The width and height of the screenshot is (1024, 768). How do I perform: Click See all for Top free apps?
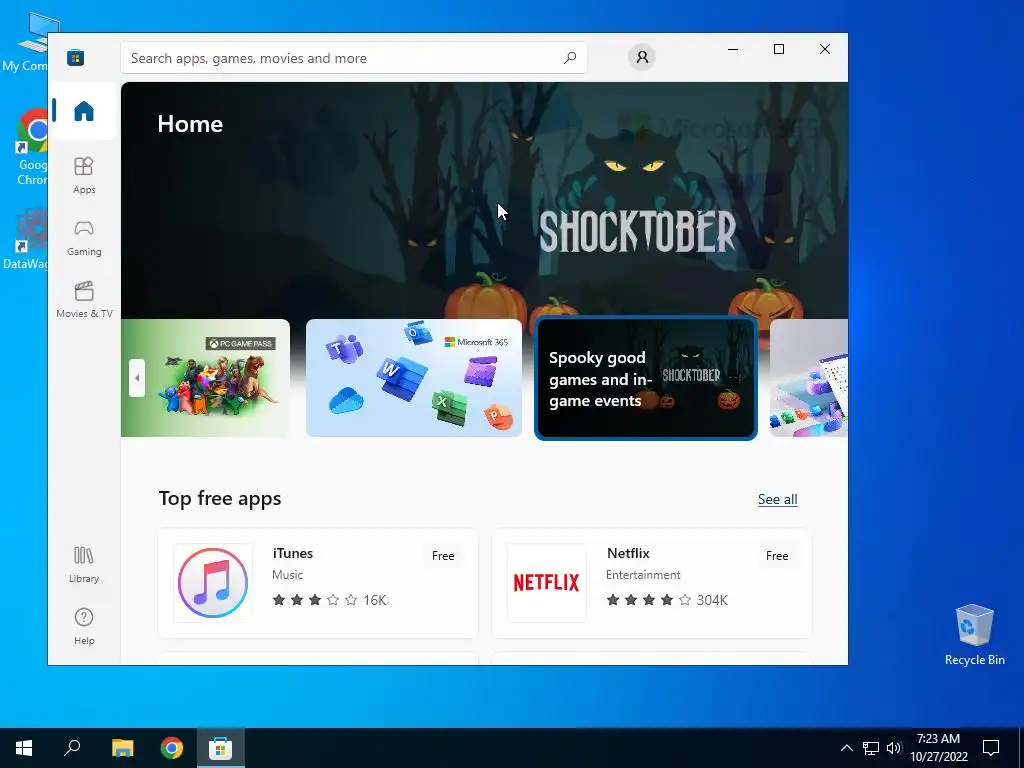click(x=777, y=499)
